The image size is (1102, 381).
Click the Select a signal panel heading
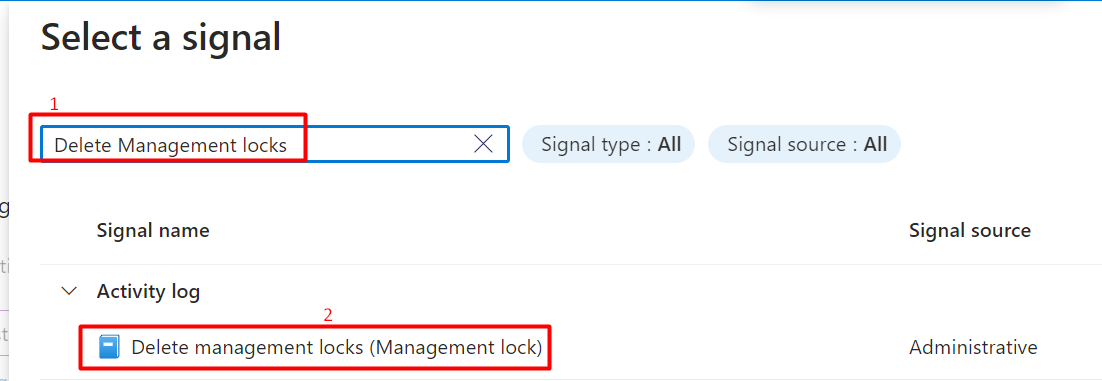coord(161,37)
